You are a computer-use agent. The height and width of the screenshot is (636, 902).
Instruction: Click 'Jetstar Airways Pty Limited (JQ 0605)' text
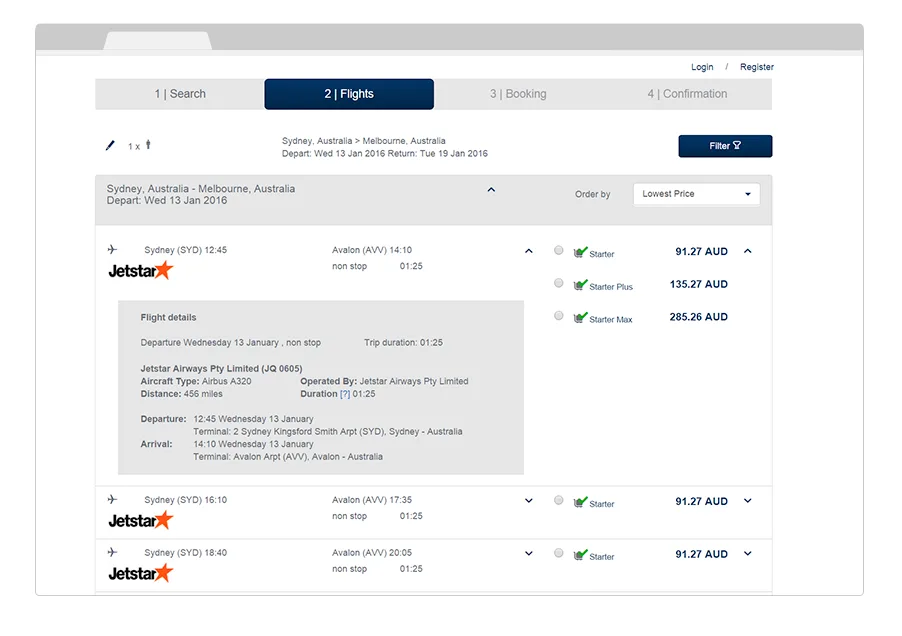tap(221, 369)
